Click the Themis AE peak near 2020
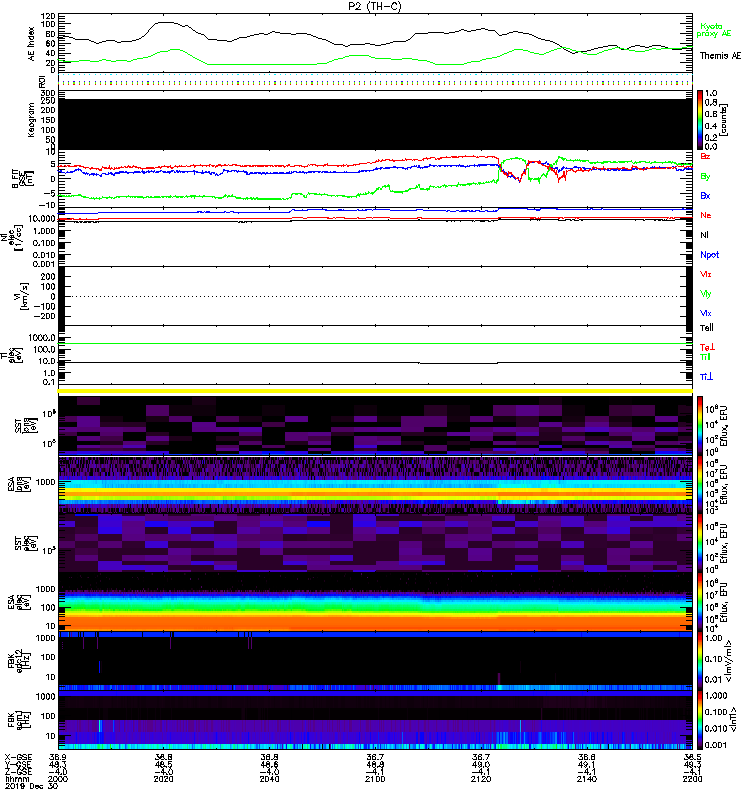Screen dimensions: 750x800 (164, 22)
